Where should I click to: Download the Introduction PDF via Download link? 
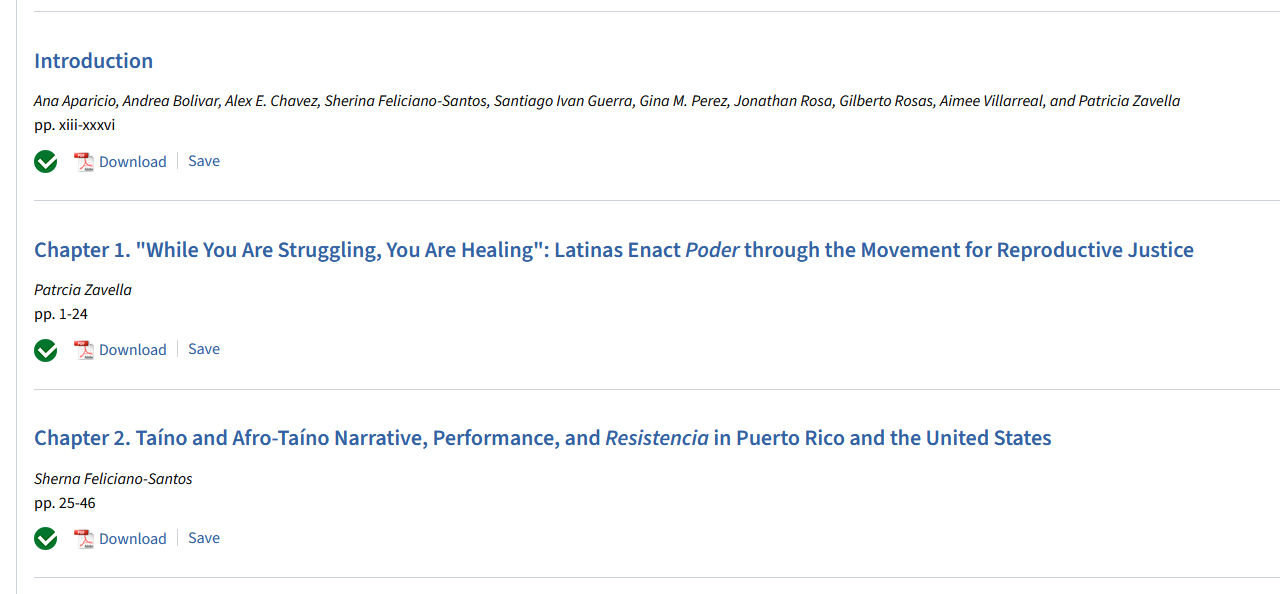click(x=132, y=162)
